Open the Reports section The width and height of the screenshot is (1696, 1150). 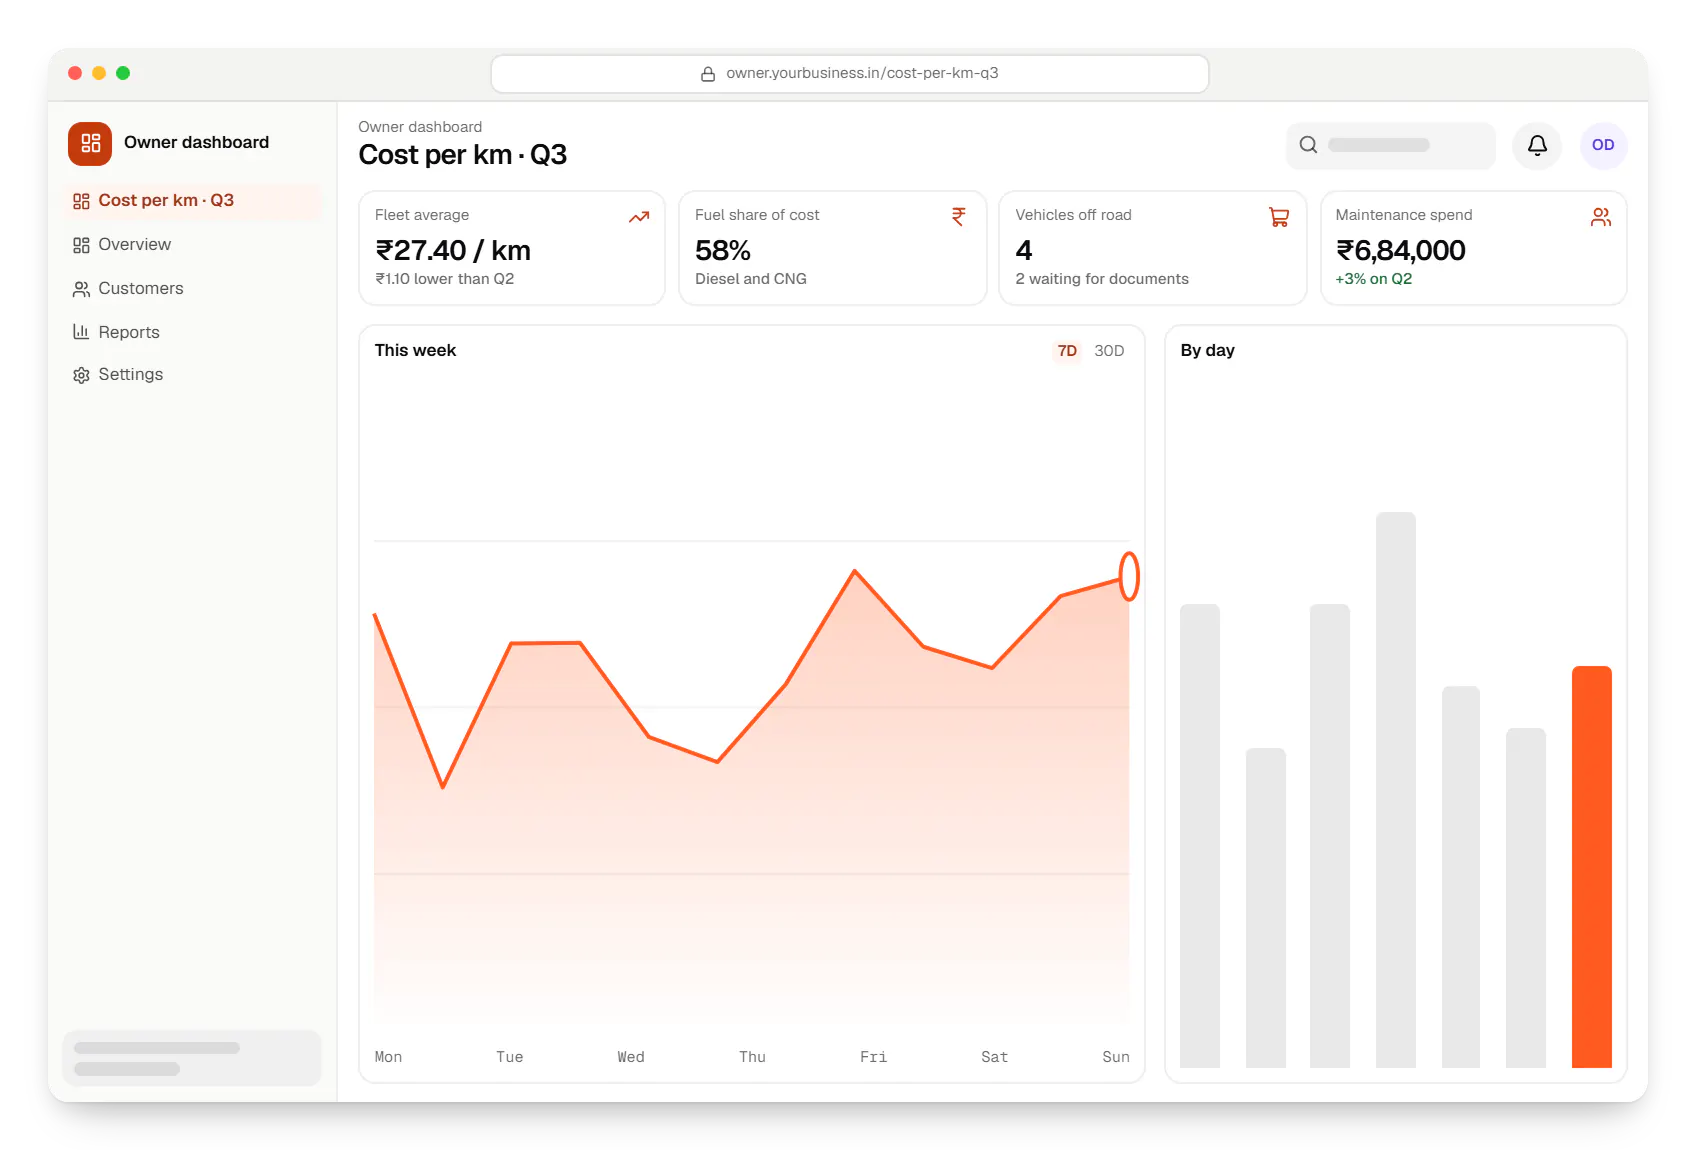[192, 332]
